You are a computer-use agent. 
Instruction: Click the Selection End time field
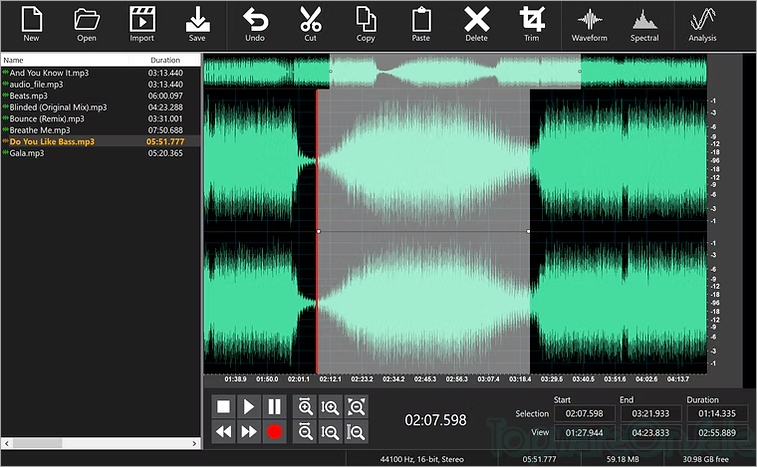[650, 413]
